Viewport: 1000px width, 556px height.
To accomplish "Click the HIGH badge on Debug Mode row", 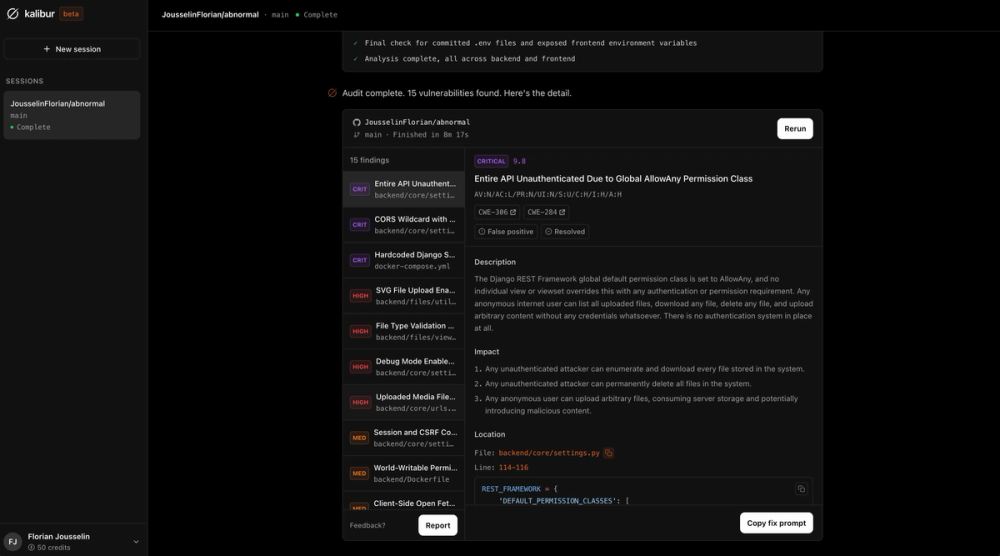I will [x=360, y=367].
